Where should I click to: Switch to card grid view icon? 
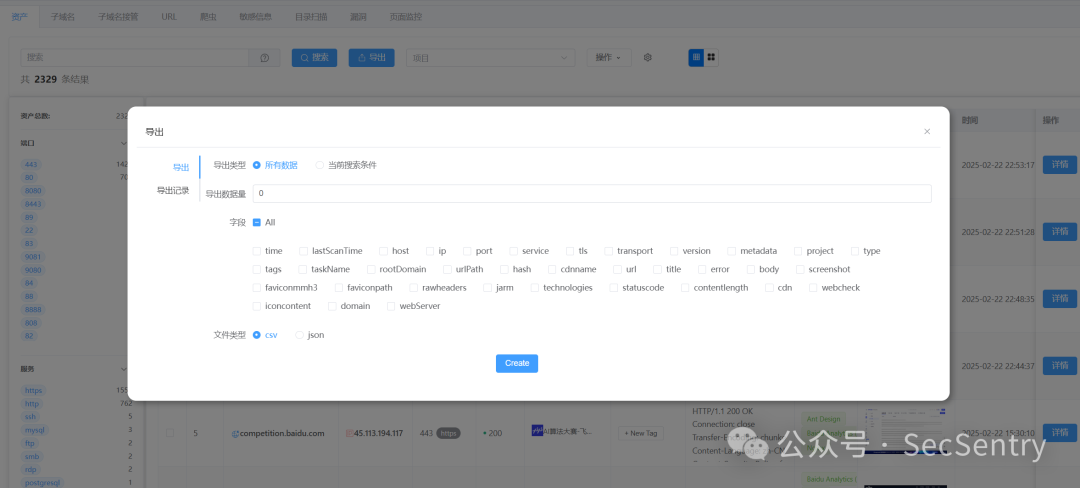712,58
